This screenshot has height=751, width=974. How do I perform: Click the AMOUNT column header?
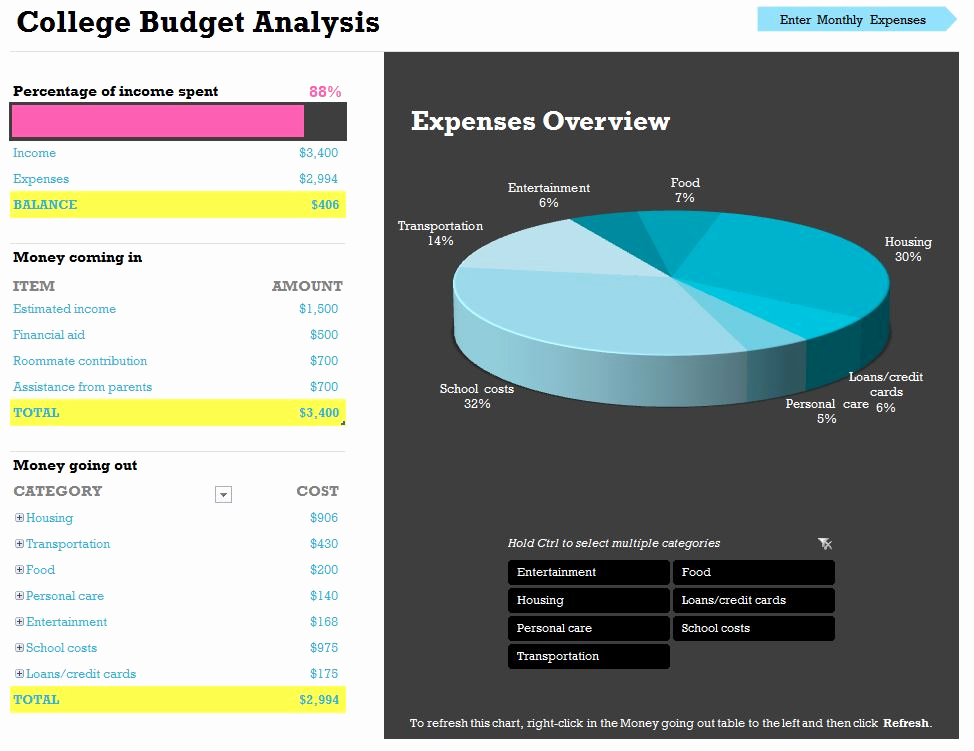tap(307, 286)
